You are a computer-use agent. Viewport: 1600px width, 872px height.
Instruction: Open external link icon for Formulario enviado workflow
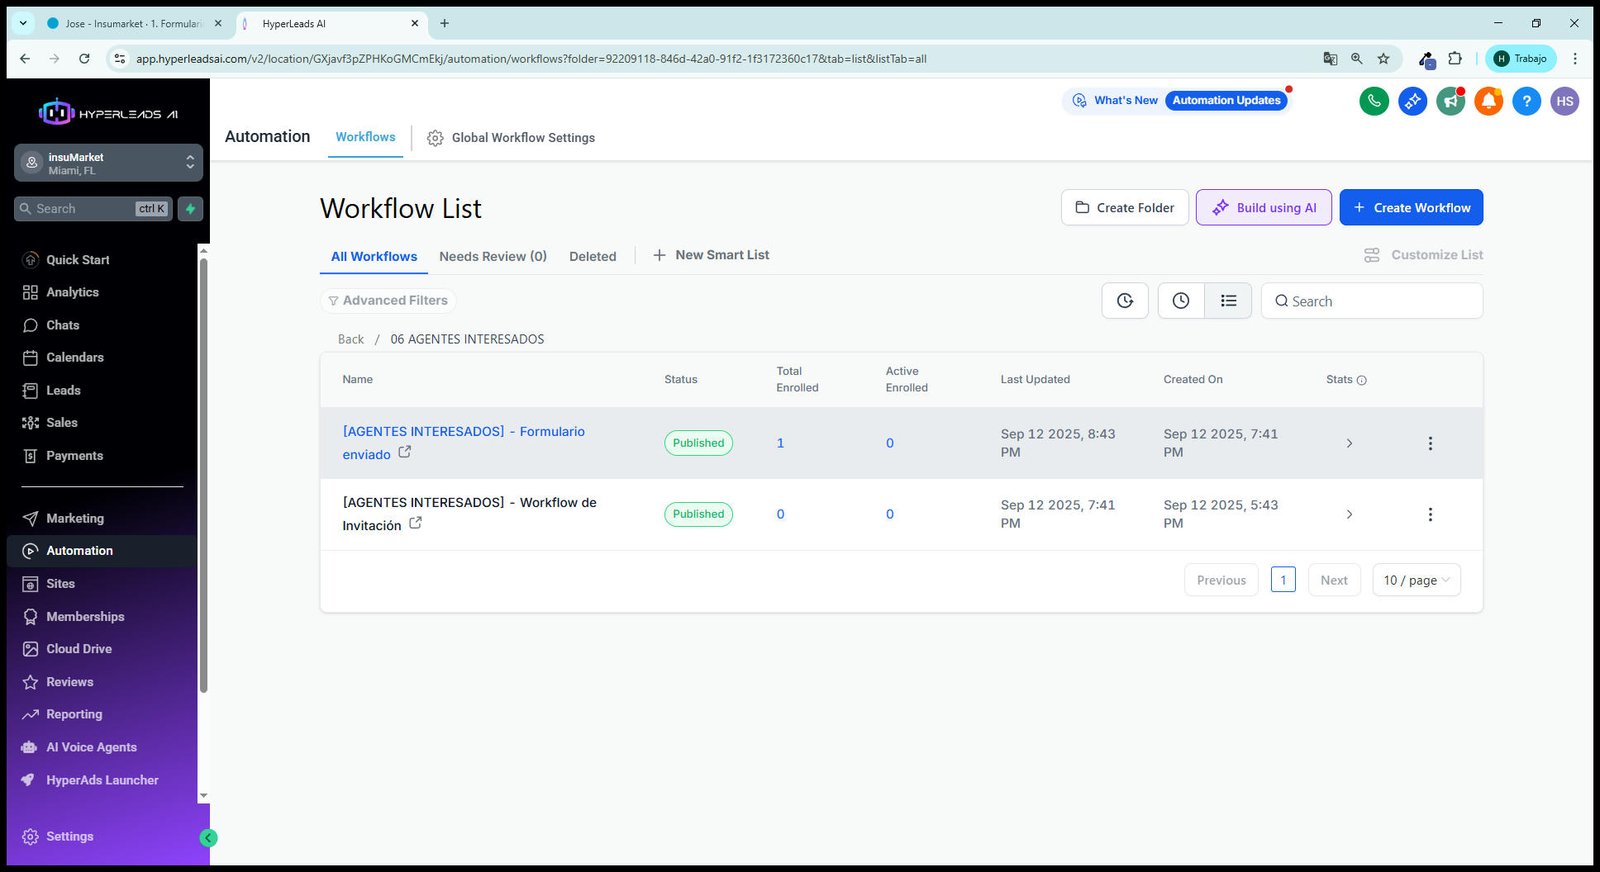coord(405,452)
